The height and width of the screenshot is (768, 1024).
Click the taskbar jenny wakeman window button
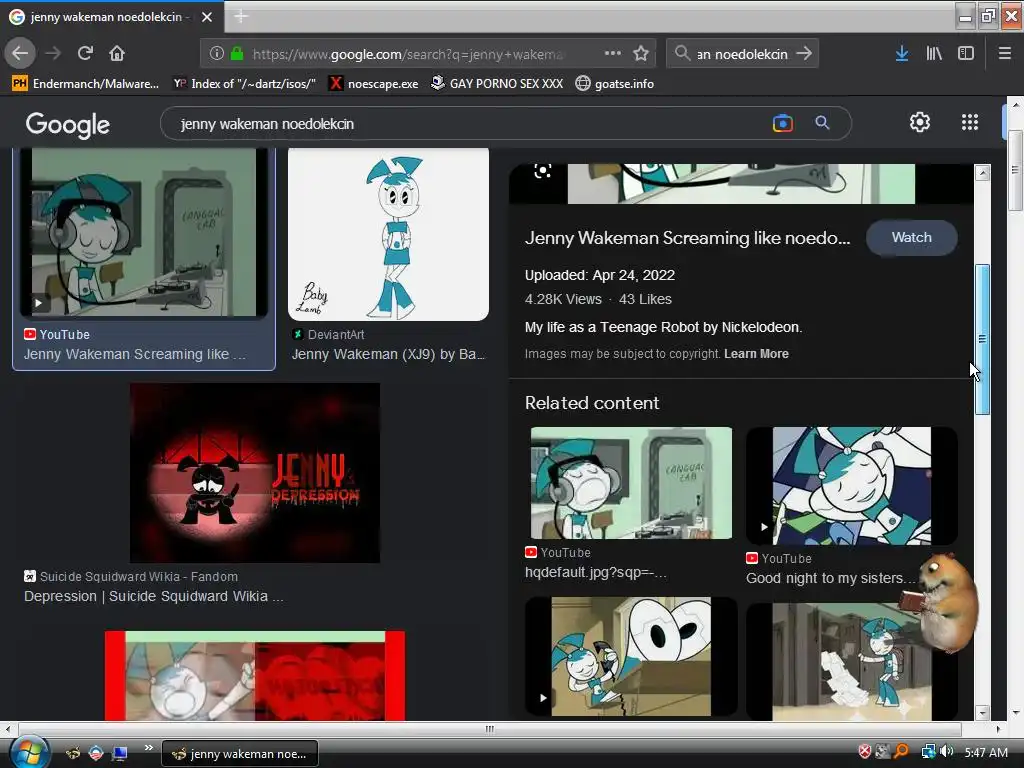[x=240, y=754]
